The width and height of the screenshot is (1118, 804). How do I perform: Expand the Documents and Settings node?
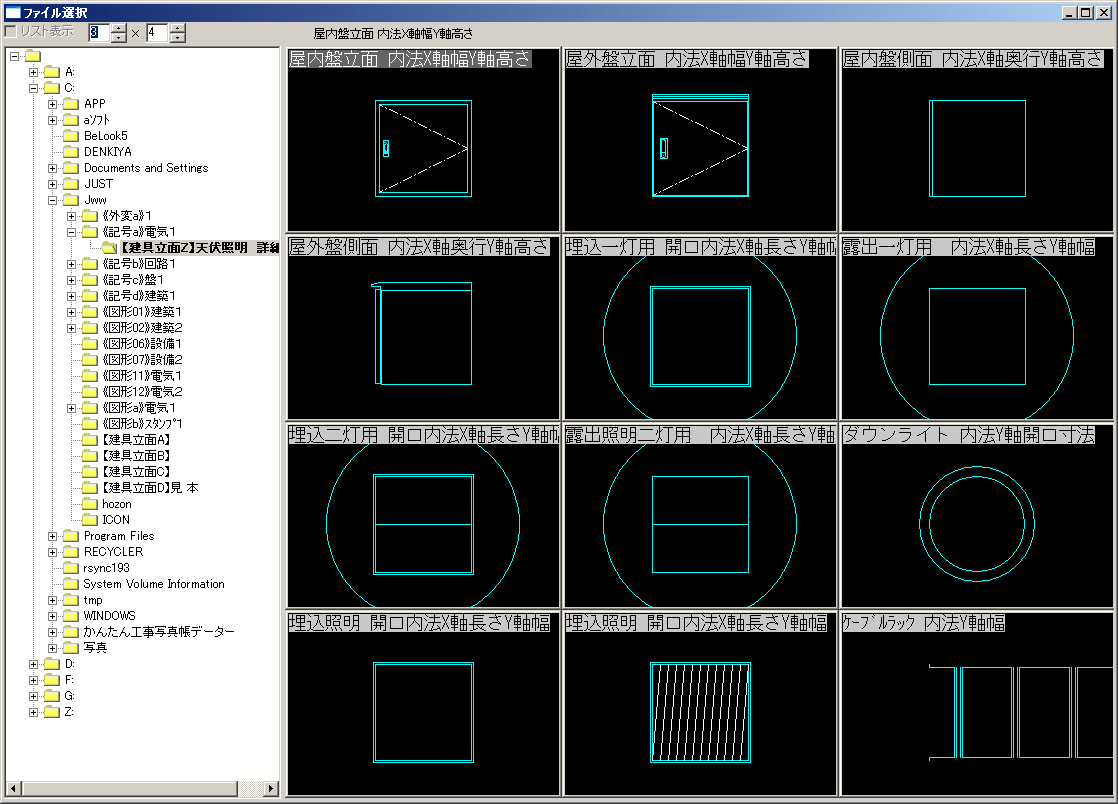pos(53,168)
